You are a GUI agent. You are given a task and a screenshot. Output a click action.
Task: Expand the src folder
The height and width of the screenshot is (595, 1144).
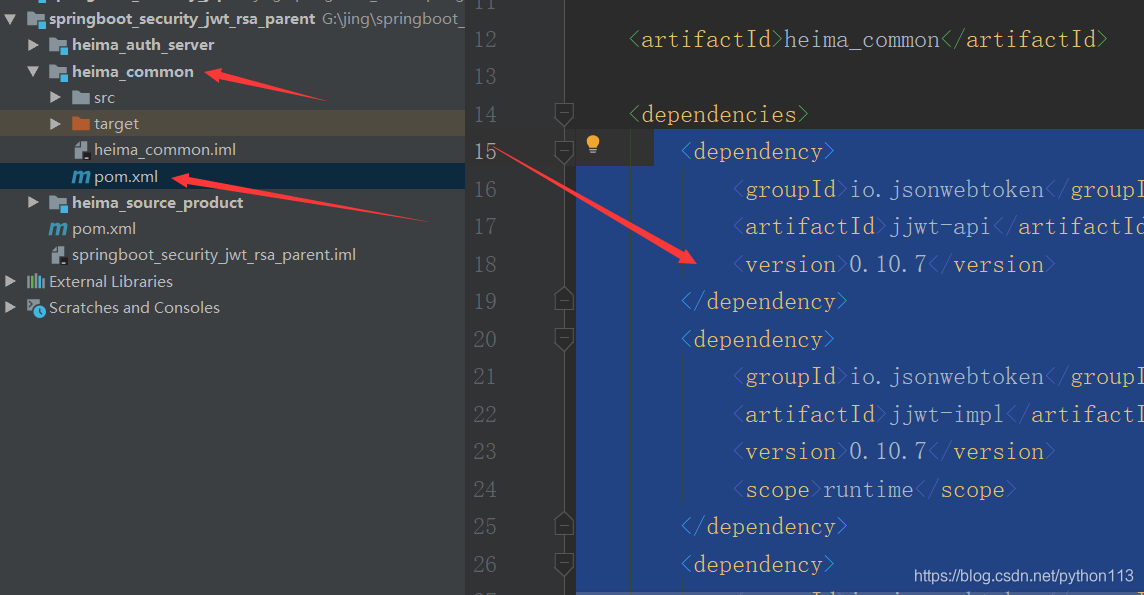[55, 97]
